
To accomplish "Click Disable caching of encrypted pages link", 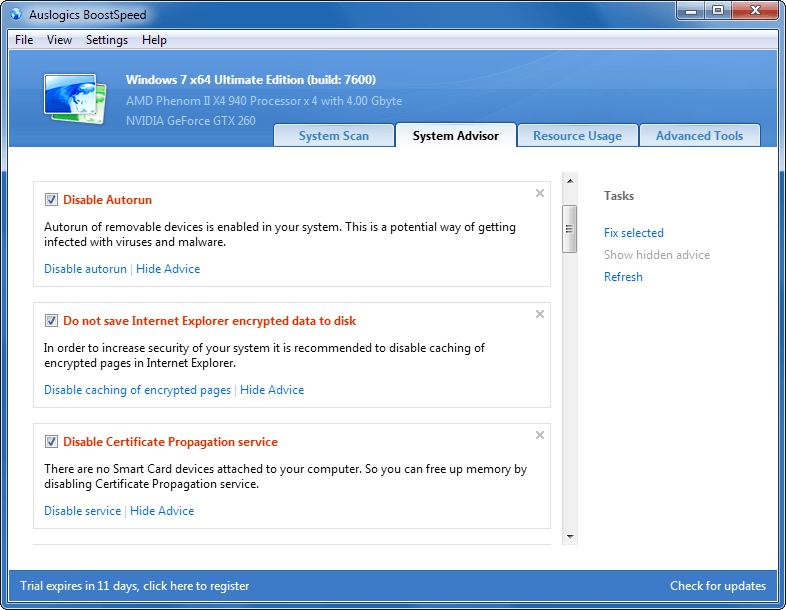I will [137, 390].
